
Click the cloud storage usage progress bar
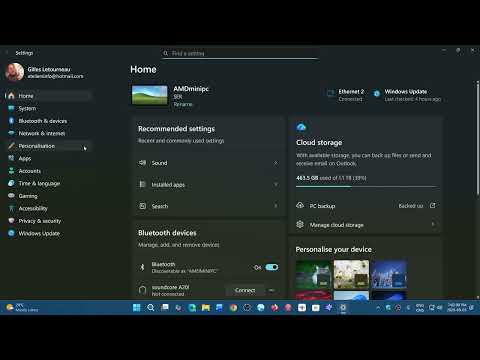366,187
